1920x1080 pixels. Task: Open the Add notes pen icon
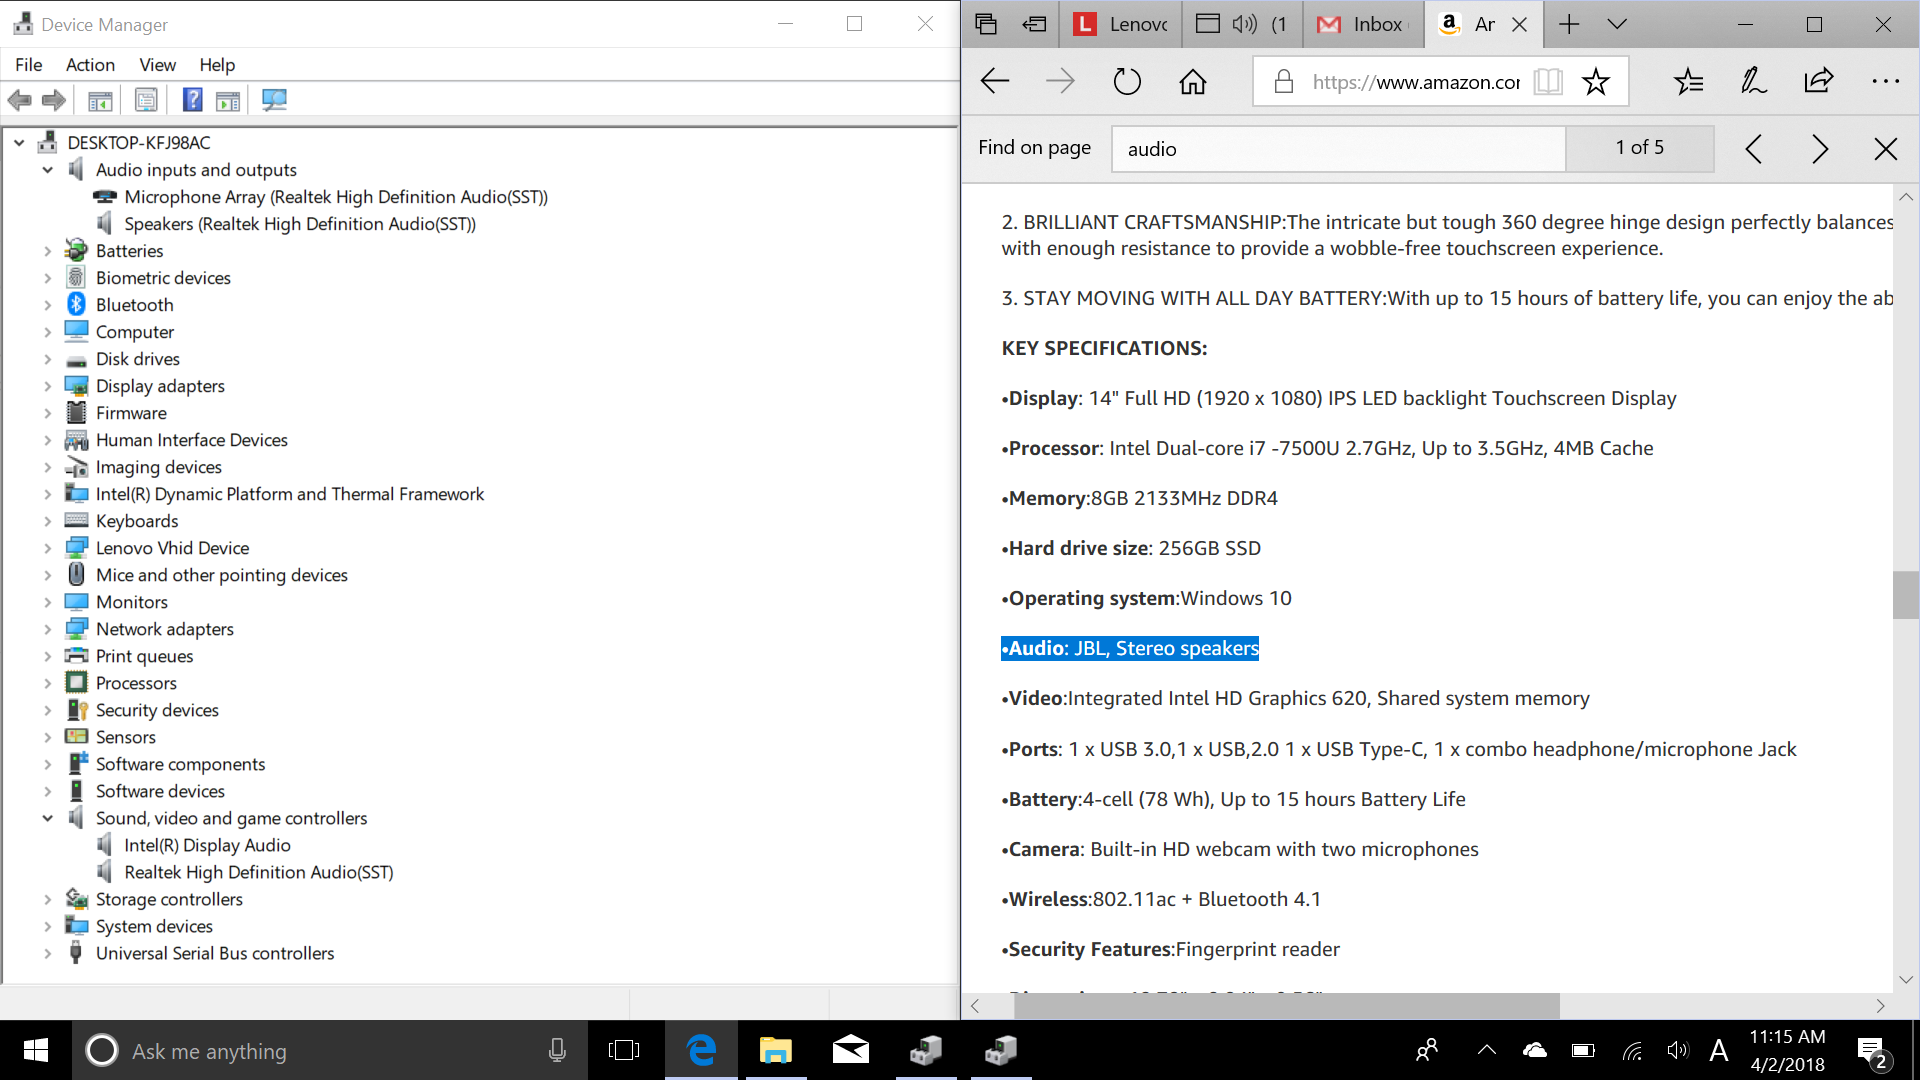pyautogui.click(x=1754, y=81)
